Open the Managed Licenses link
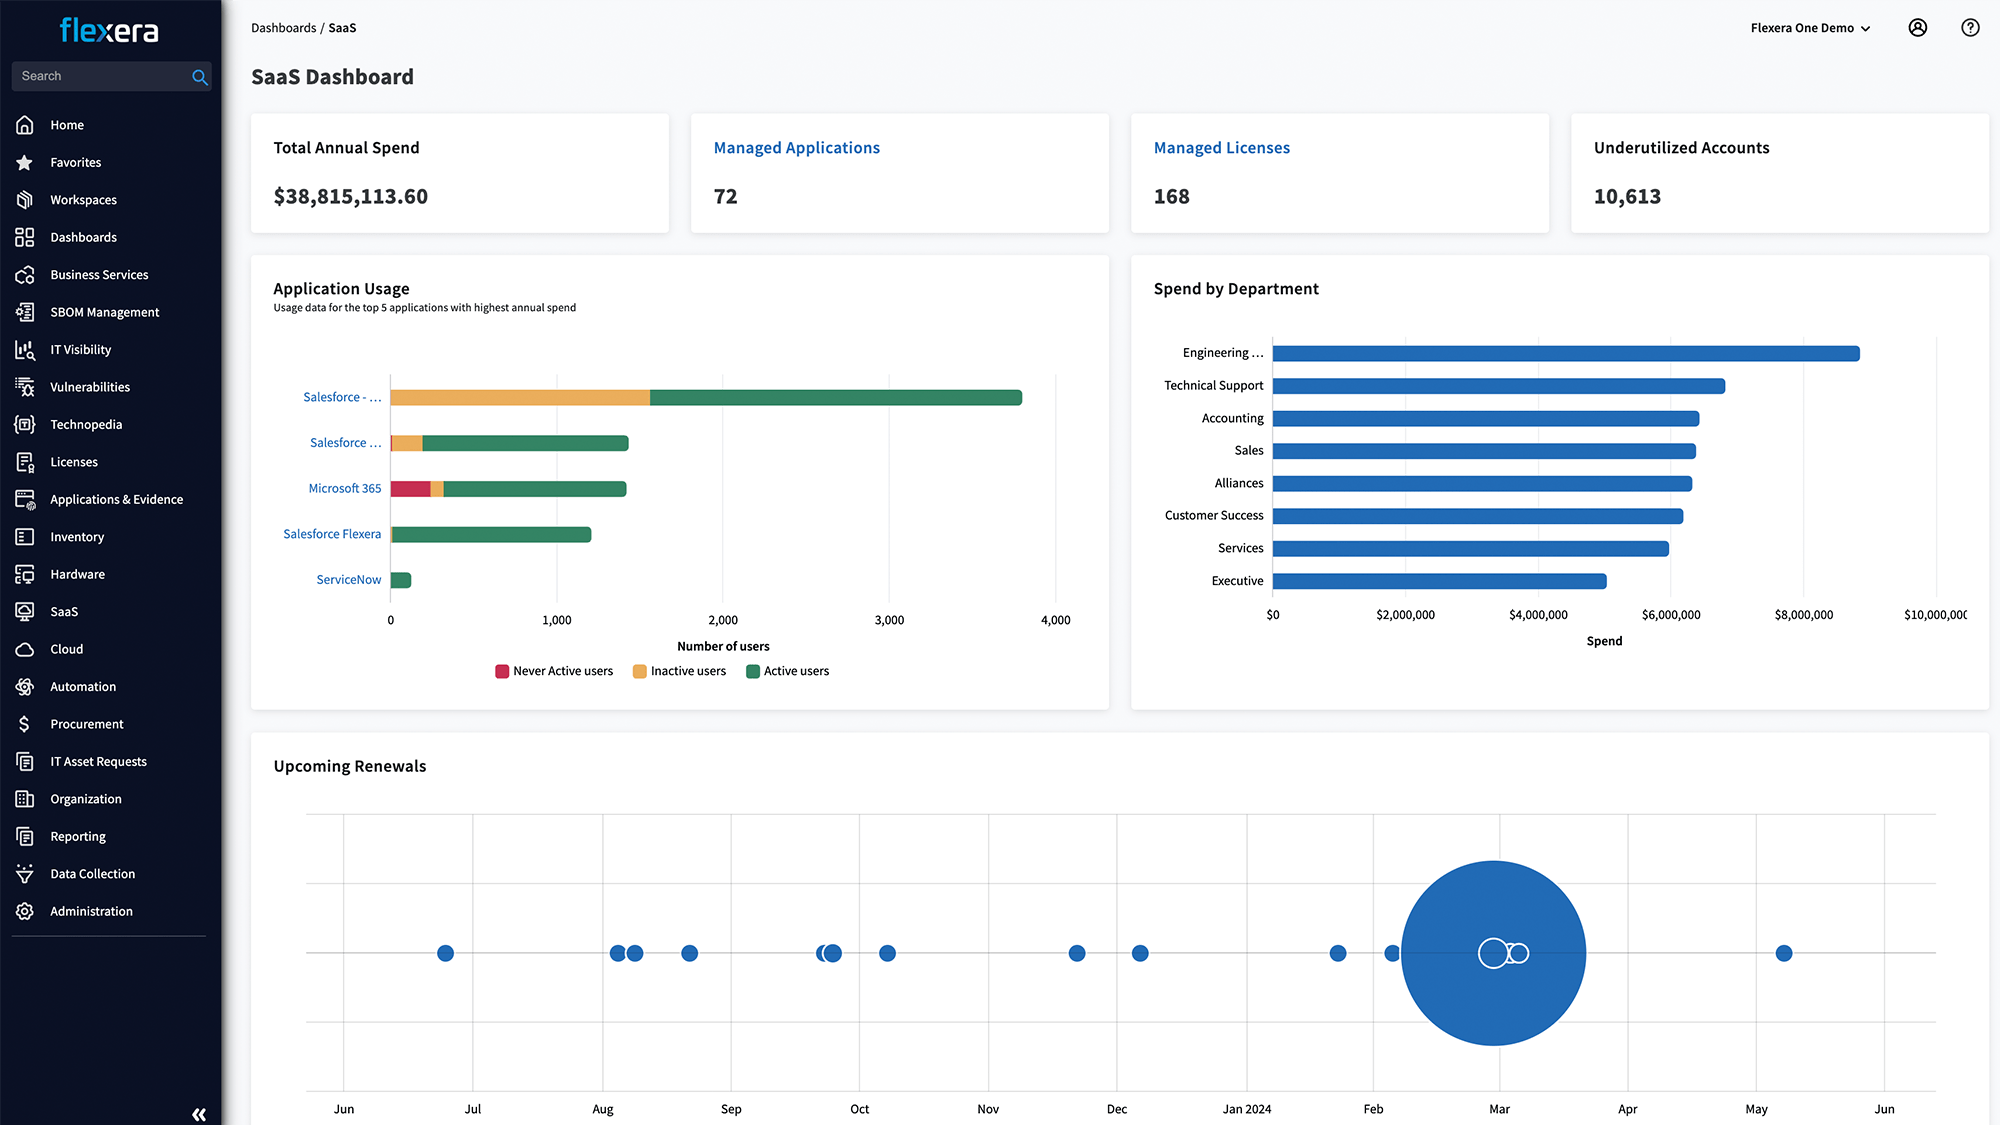The image size is (2000, 1125). 1221,148
